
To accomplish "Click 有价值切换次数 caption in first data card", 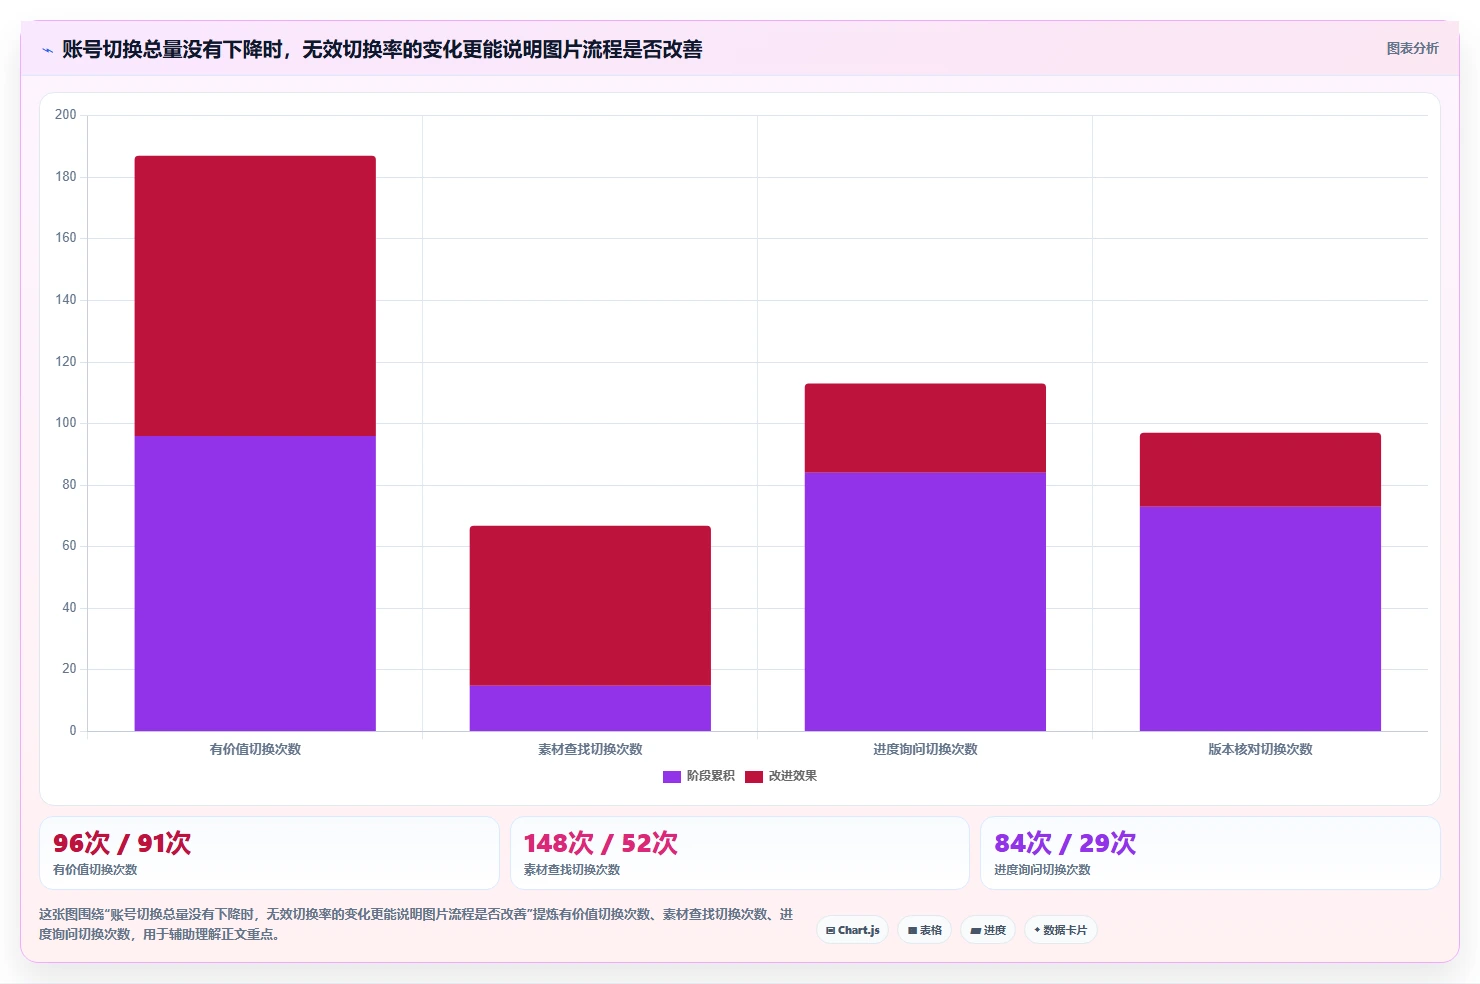I will [x=95, y=870].
